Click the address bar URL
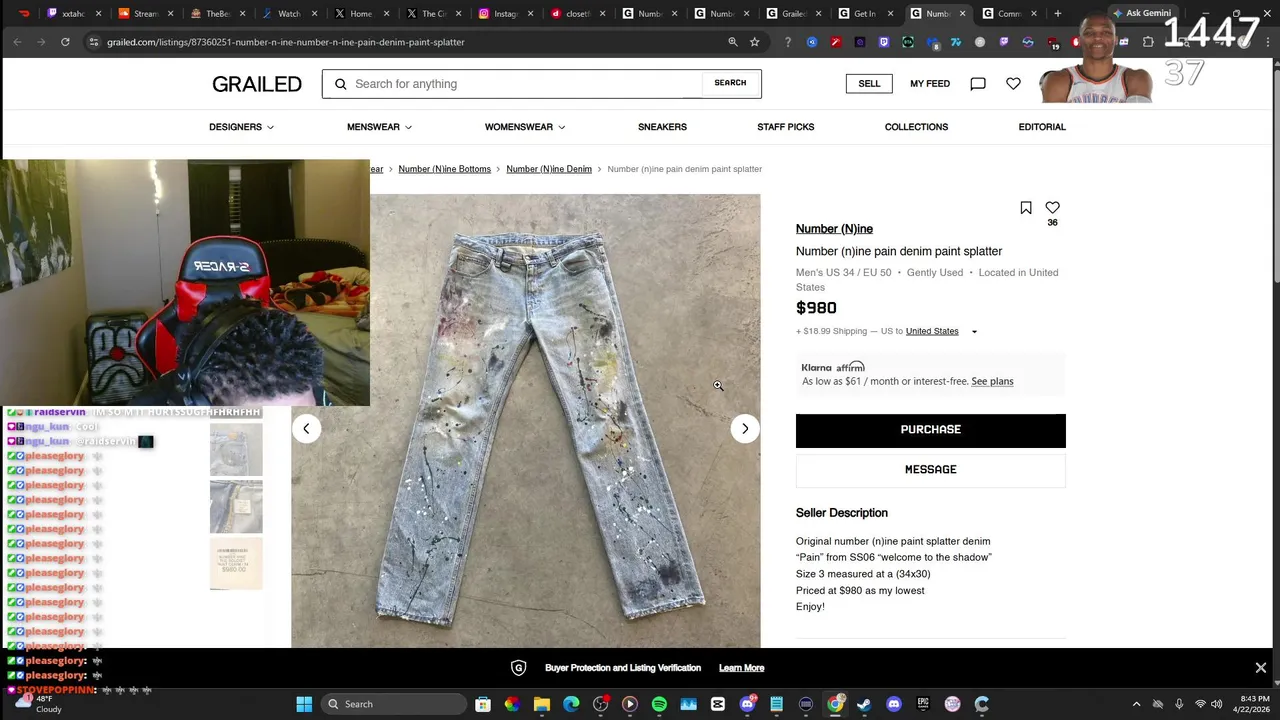The height and width of the screenshot is (720, 1280). pos(286,42)
